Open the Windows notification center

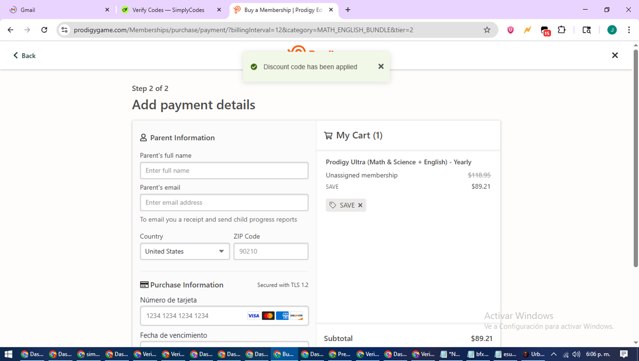[624, 354]
